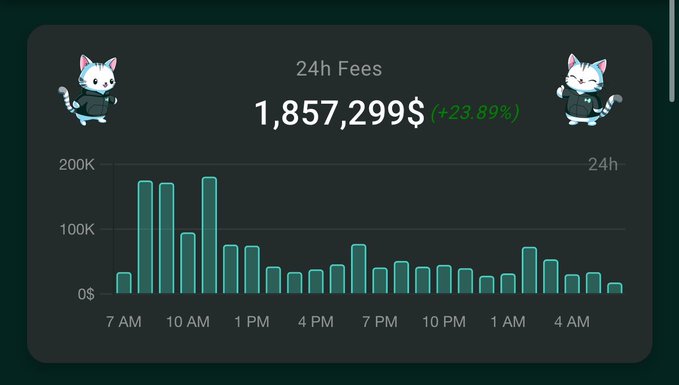Select the 24h timeframe label
This screenshot has width=679, height=385.
click(602, 165)
